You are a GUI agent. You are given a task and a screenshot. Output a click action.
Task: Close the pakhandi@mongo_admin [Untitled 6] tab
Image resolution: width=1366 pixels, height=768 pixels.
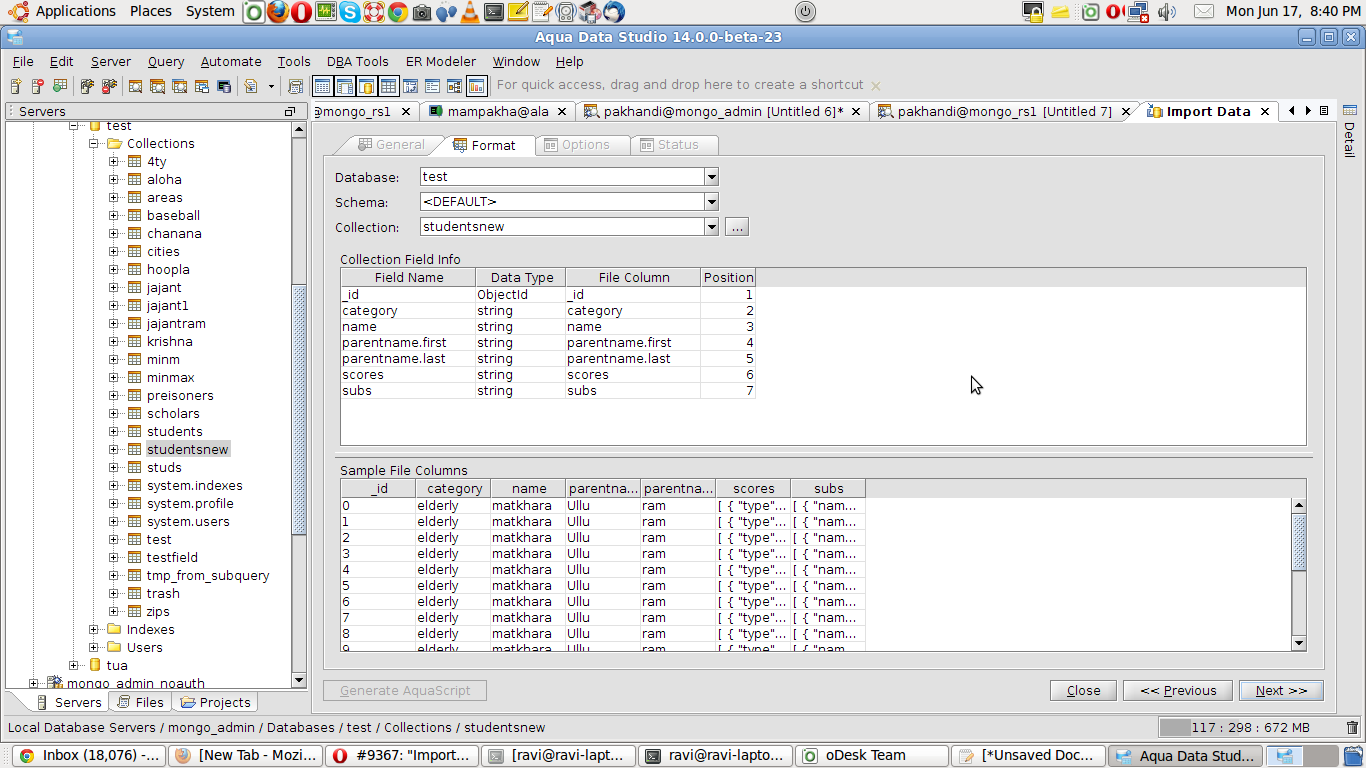point(857,112)
